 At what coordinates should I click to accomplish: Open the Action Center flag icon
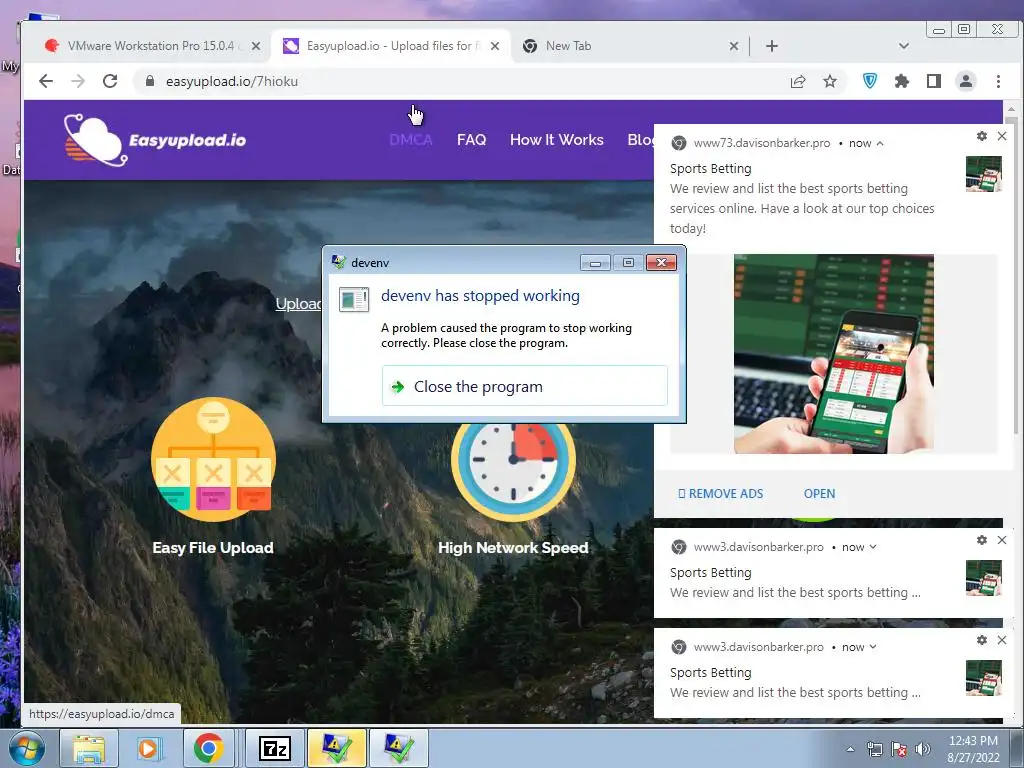[899, 749]
